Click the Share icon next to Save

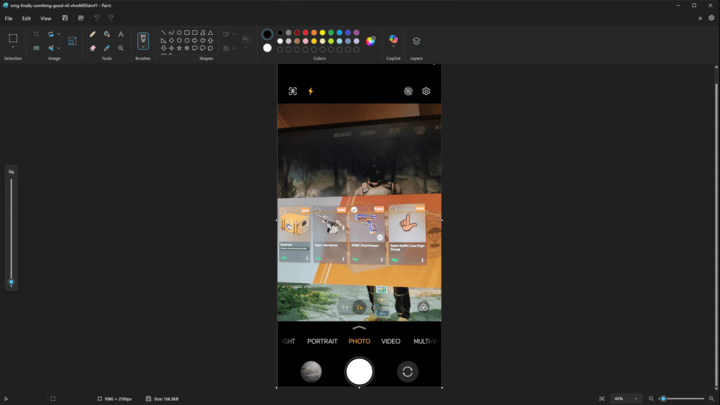(81, 18)
